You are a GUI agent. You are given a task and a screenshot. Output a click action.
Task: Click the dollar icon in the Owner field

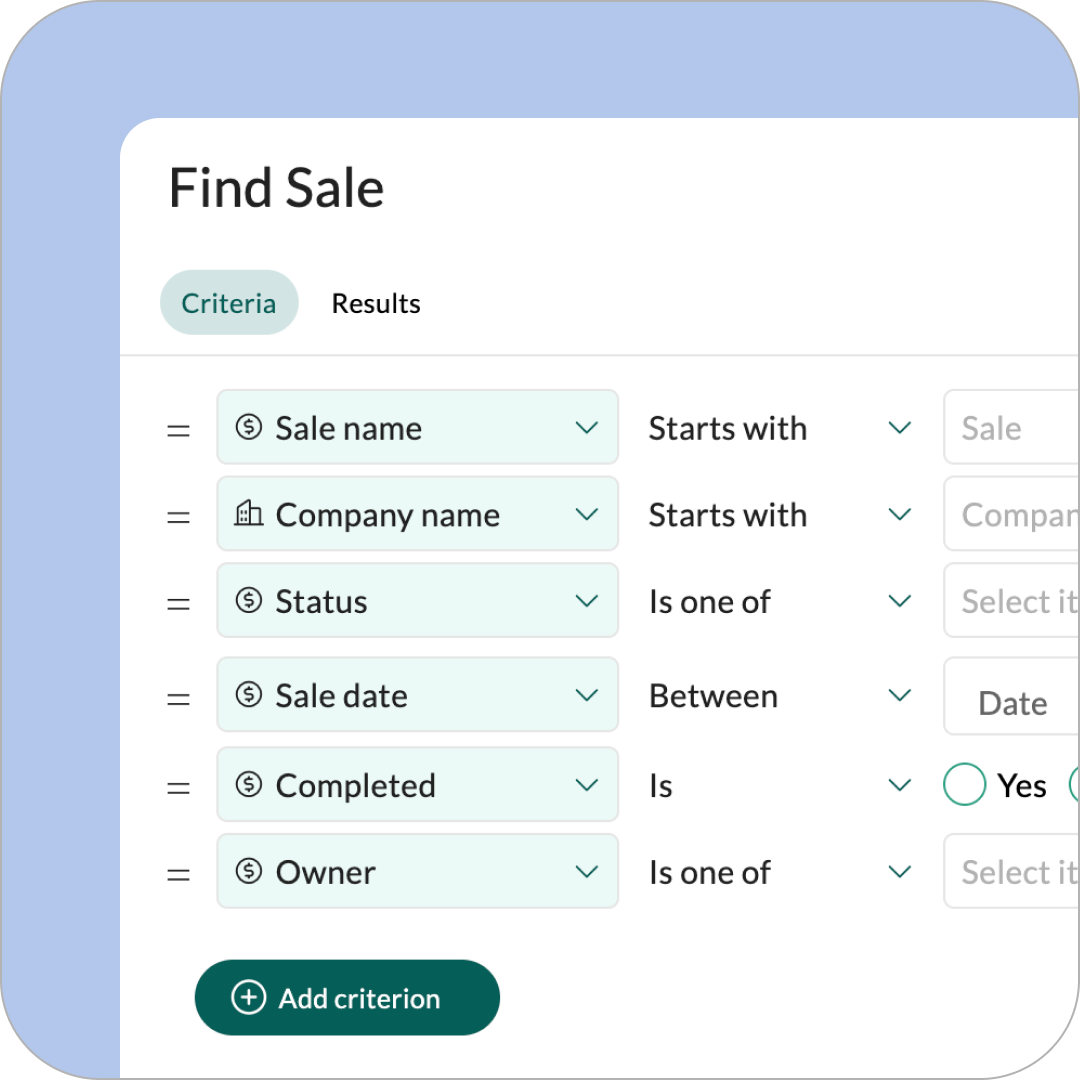(x=248, y=871)
